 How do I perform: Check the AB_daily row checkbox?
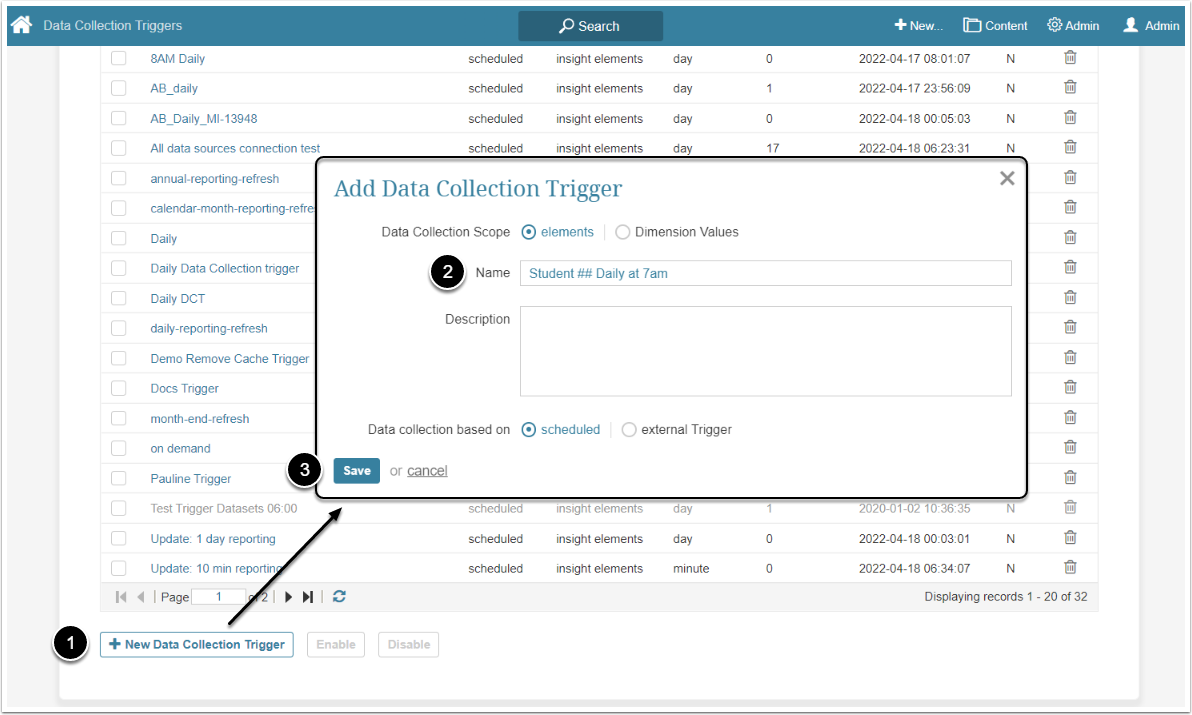119,88
